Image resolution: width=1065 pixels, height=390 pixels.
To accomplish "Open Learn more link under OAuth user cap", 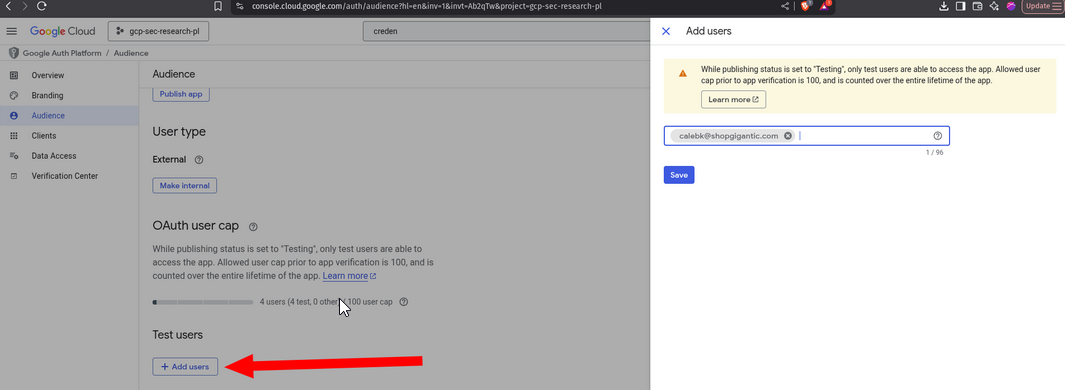I will pos(349,276).
